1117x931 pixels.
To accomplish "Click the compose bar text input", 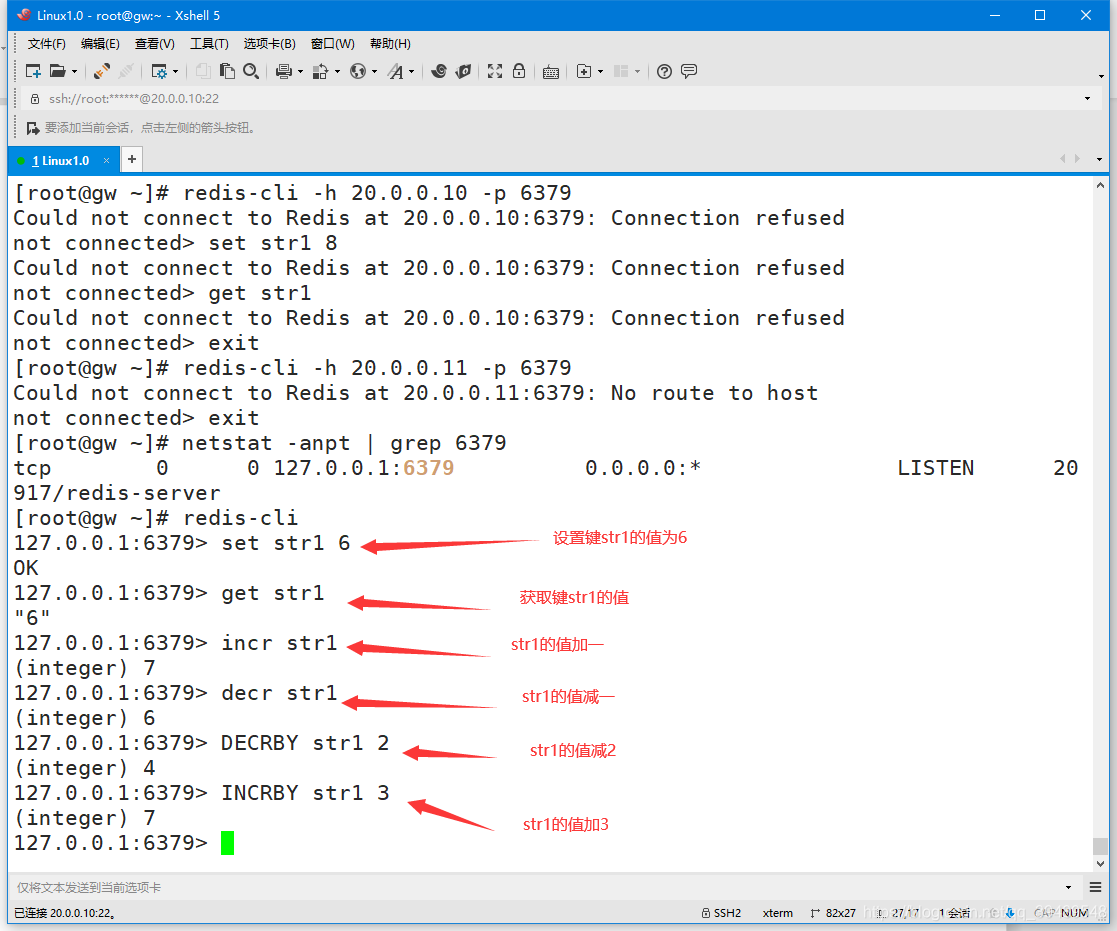I will 534,888.
